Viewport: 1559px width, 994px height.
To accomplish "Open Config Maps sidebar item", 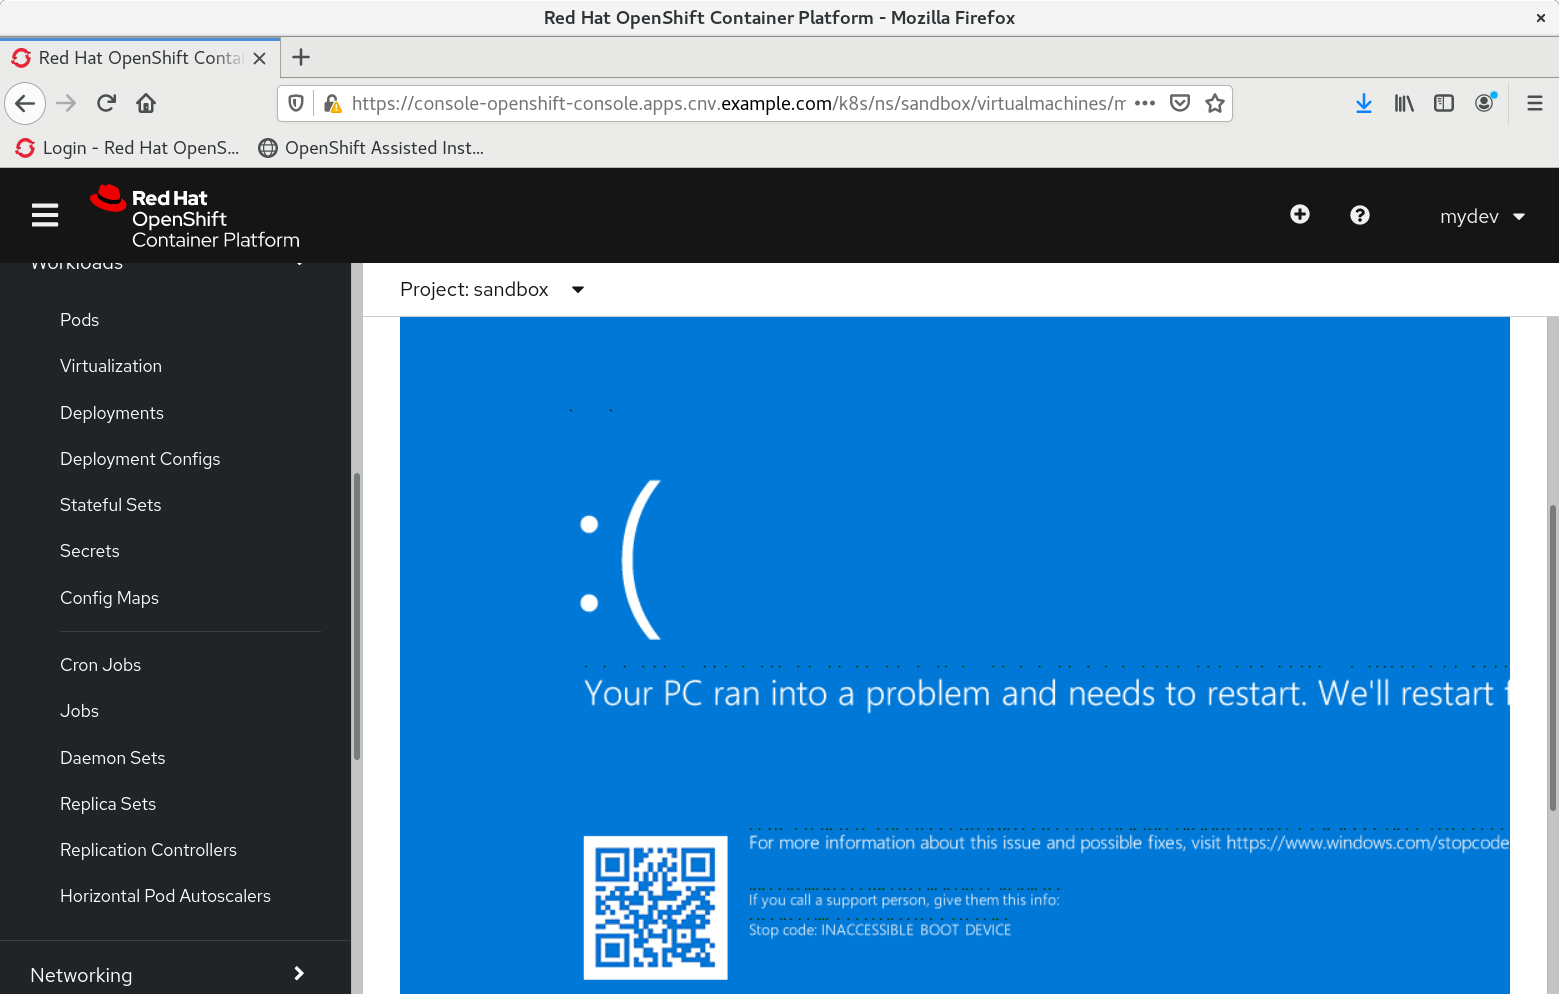I will pos(109,598).
